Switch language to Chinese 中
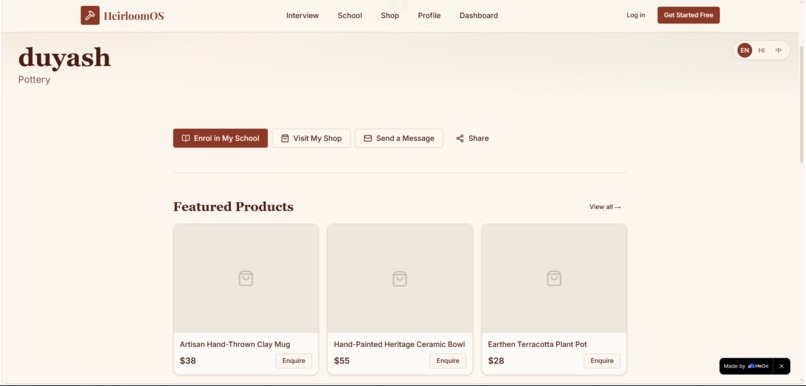This screenshot has height=386, width=806. coord(778,50)
